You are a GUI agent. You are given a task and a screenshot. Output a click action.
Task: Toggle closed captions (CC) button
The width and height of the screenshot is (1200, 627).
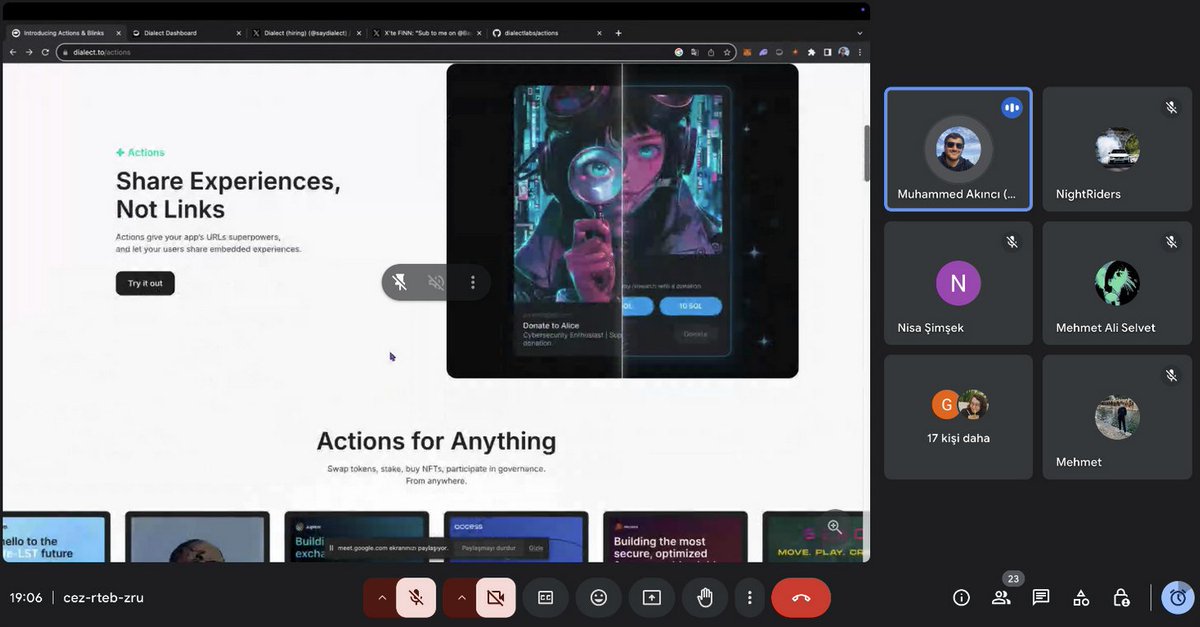click(x=545, y=597)
